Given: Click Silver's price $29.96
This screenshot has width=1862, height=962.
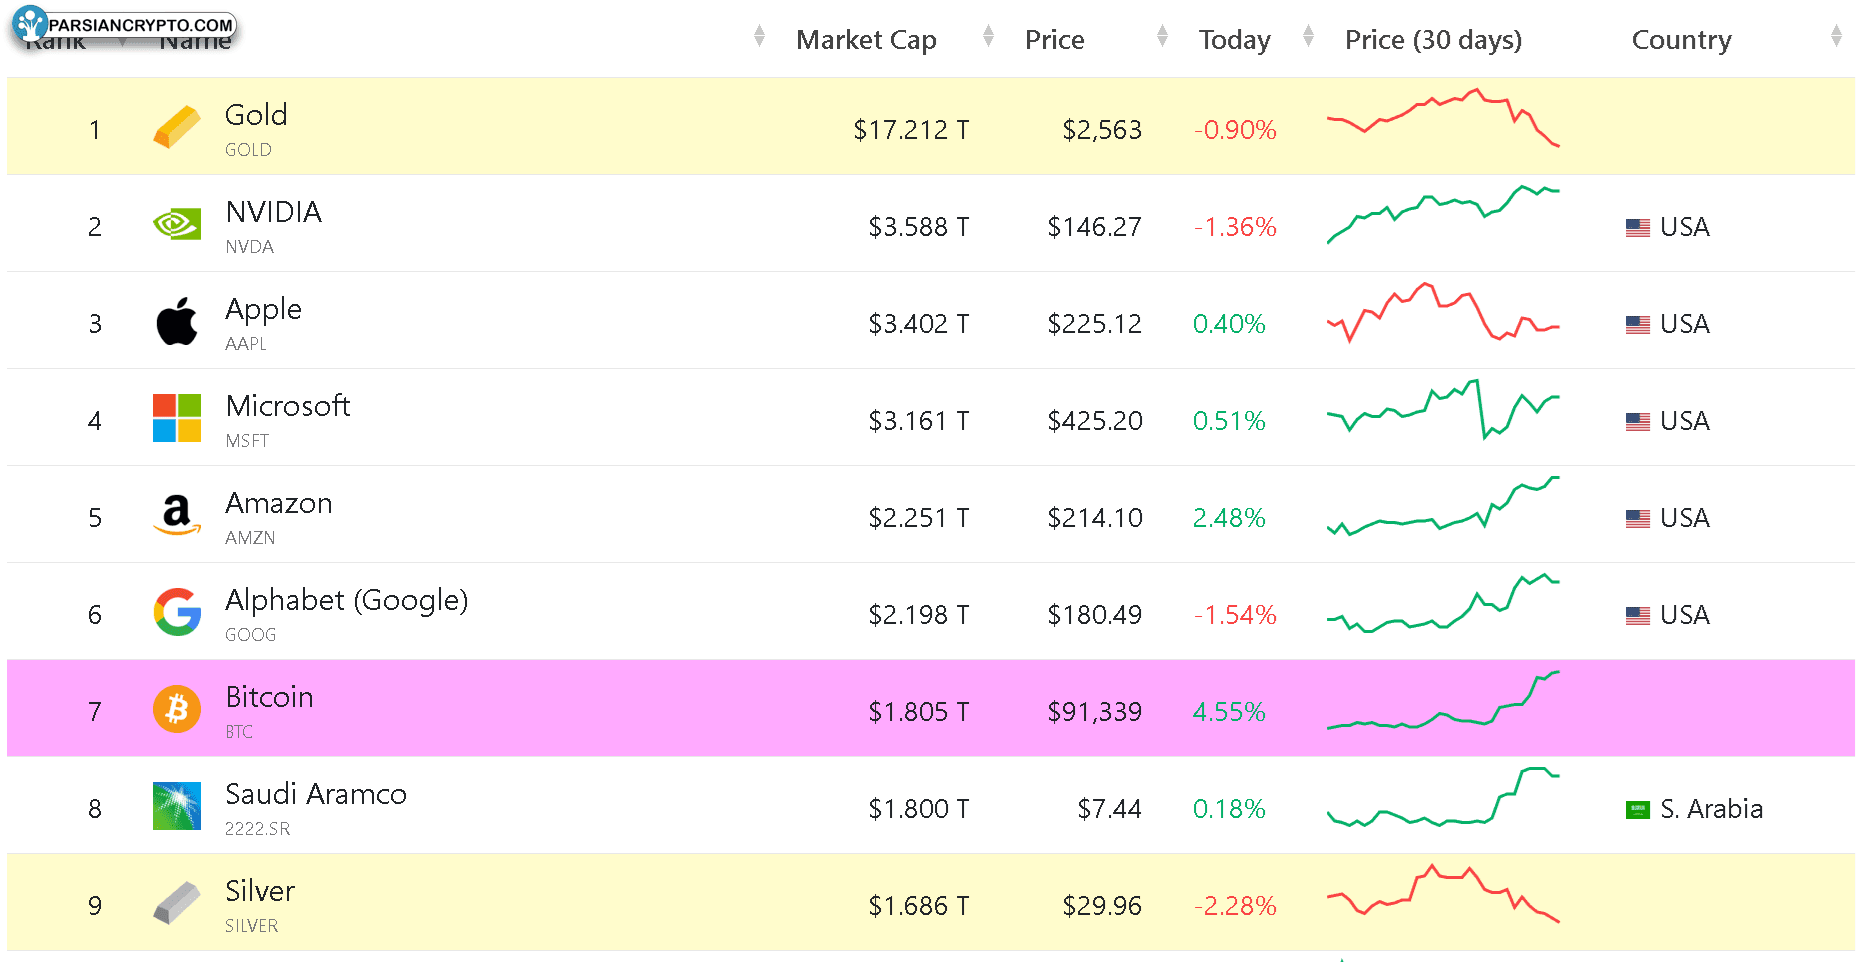Looking at the screenshot, I should [x=1102, y=906].
